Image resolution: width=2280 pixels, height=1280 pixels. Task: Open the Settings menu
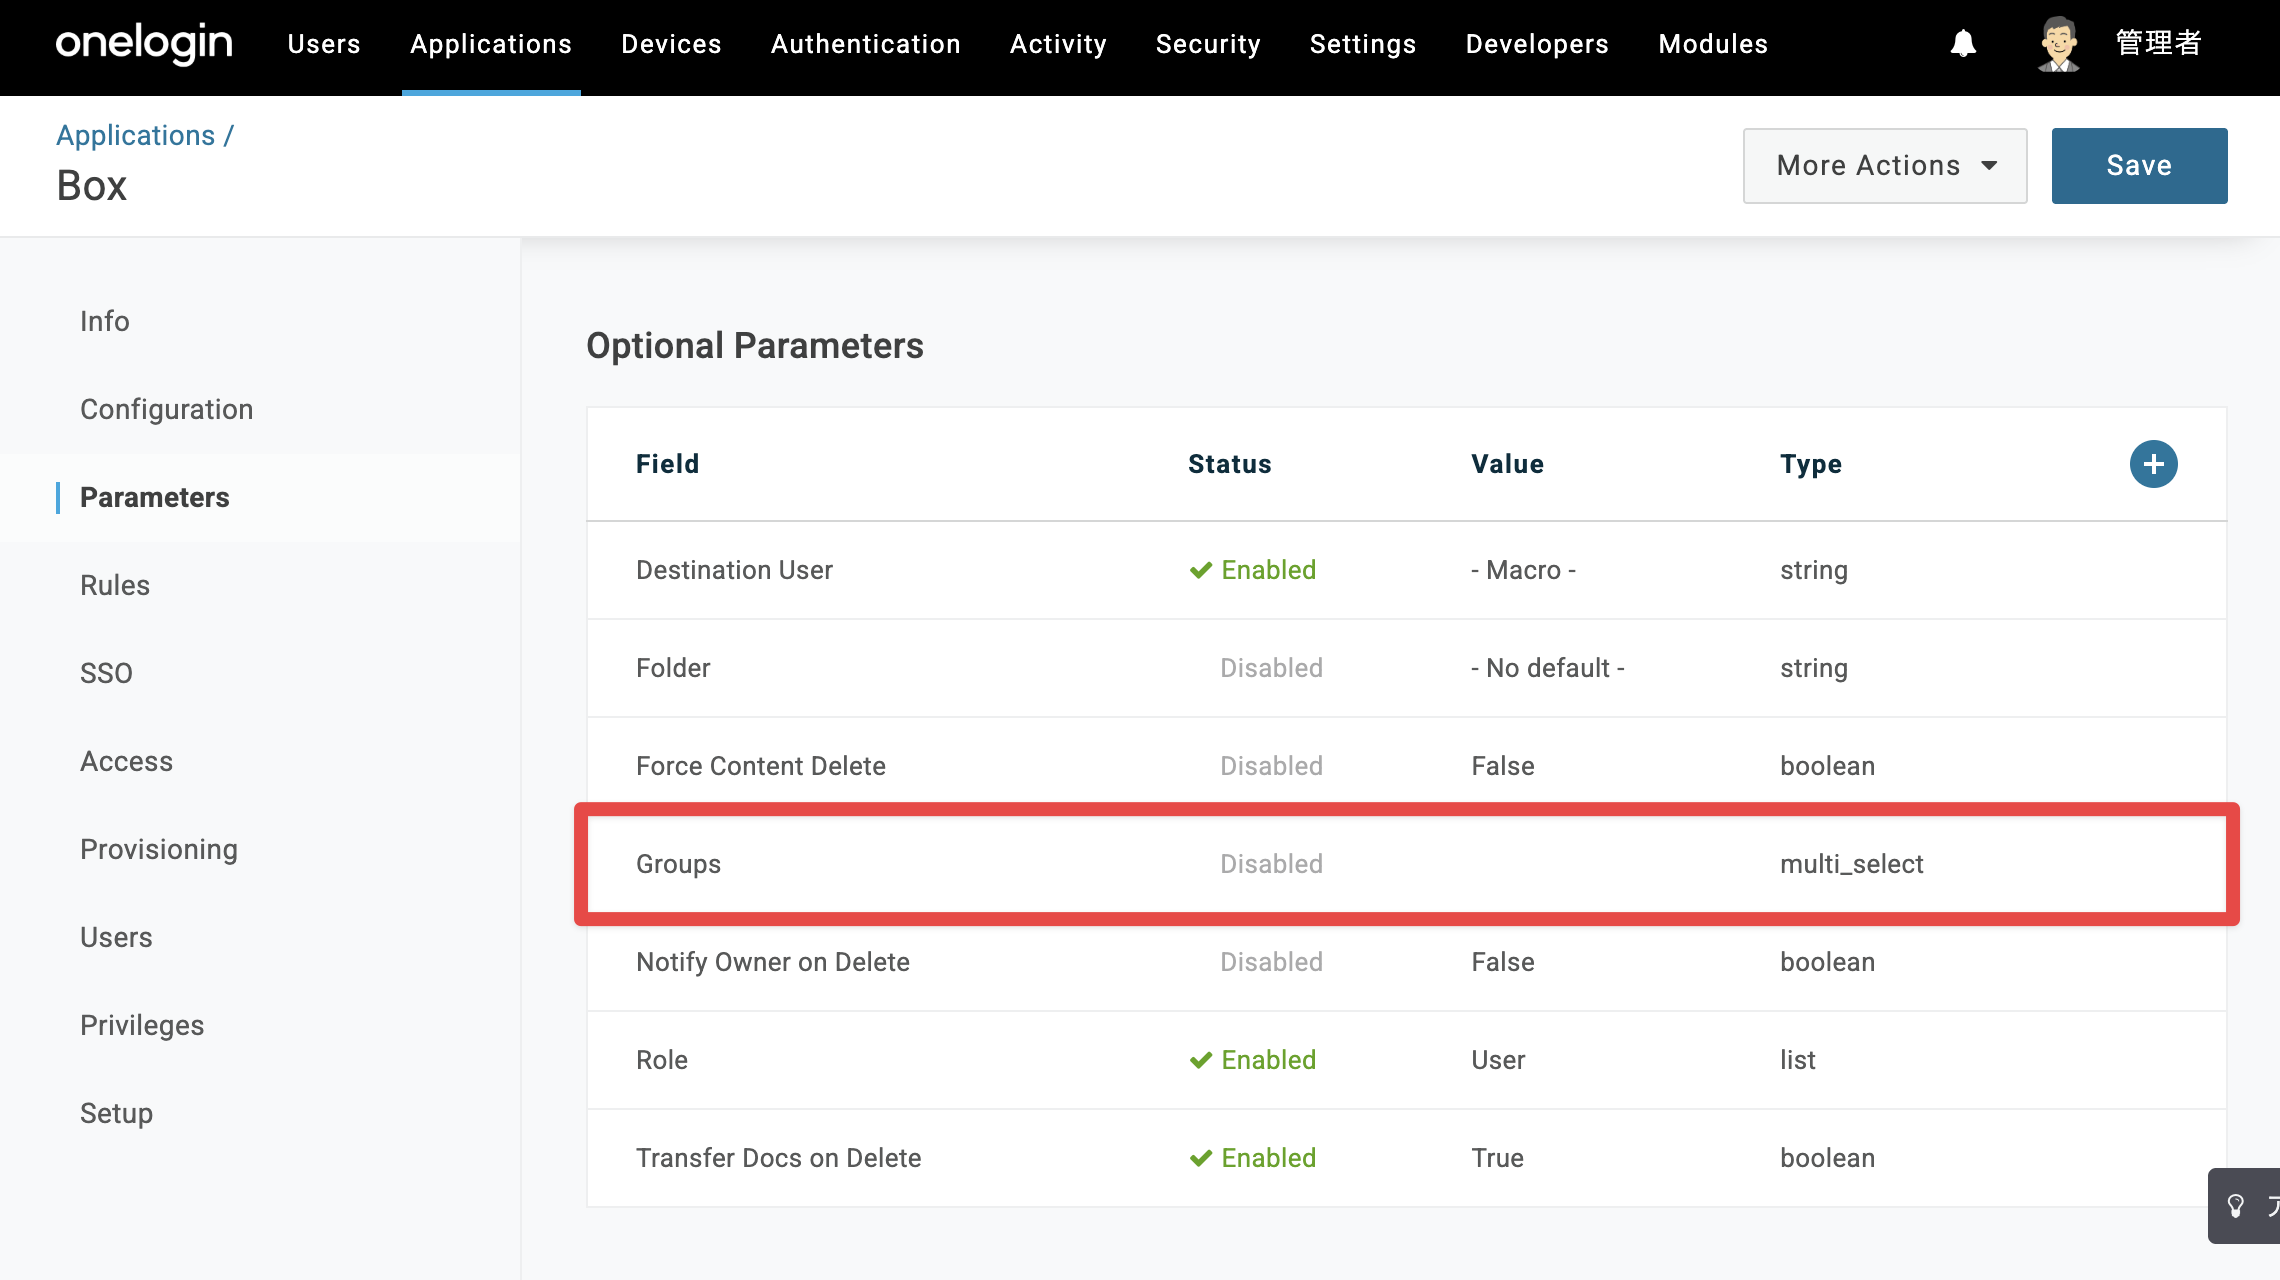[1363, 44]
